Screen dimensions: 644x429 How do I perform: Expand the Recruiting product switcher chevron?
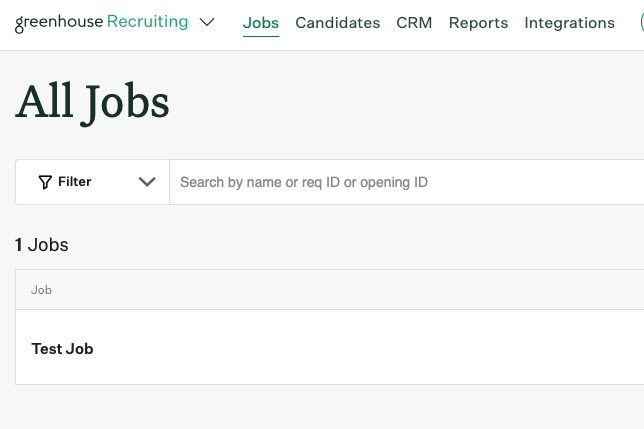point(207,22)
